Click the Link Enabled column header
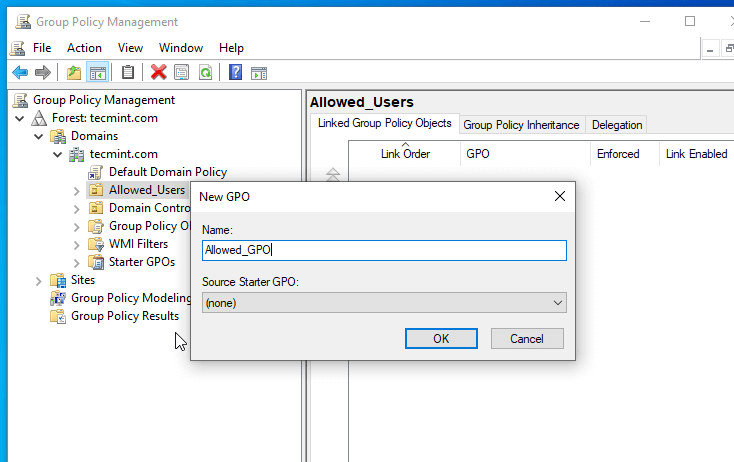734x462 pixels. [697, 154]
